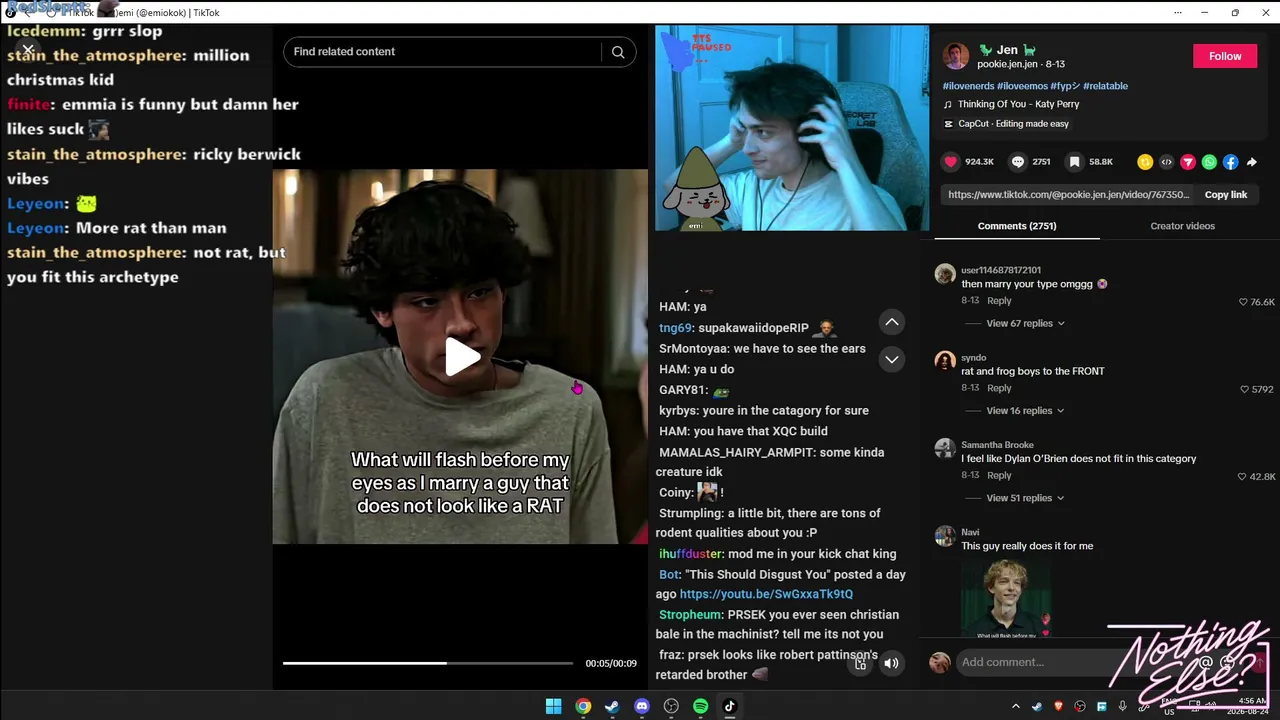Open syndo's profile avatar

pyautogui.click(x=945, y=361)
